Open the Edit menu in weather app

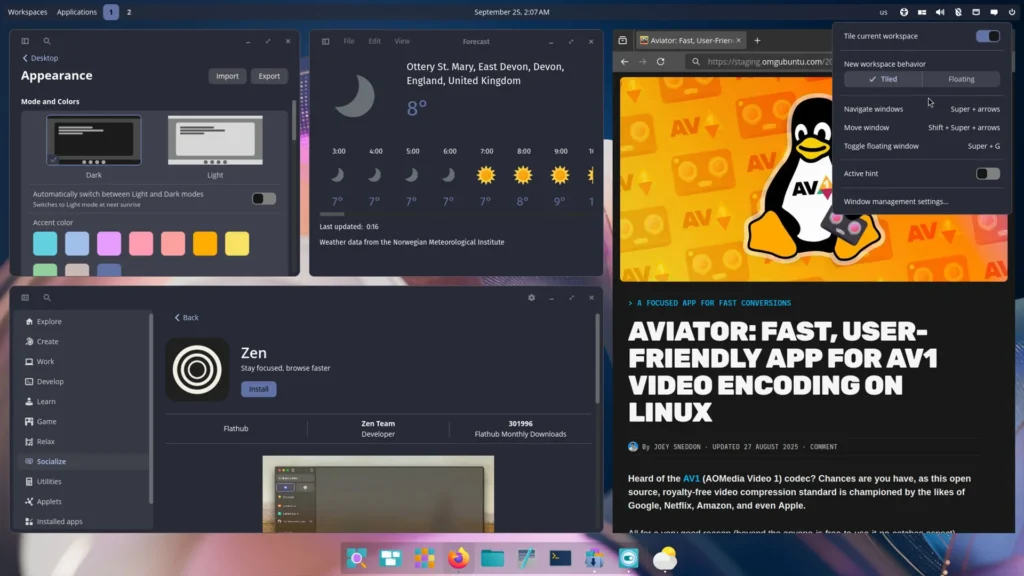pyautogui.click(x=375, y=41)
